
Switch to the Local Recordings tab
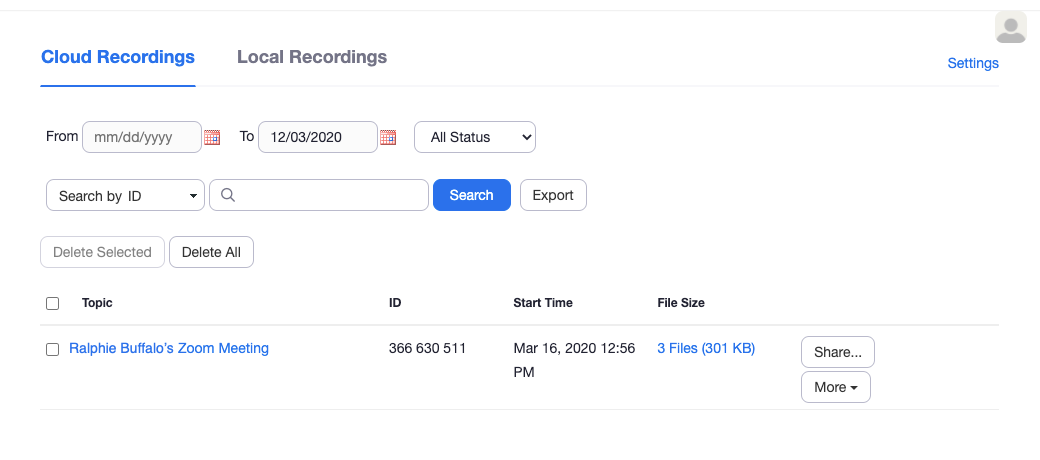point(312,57)
